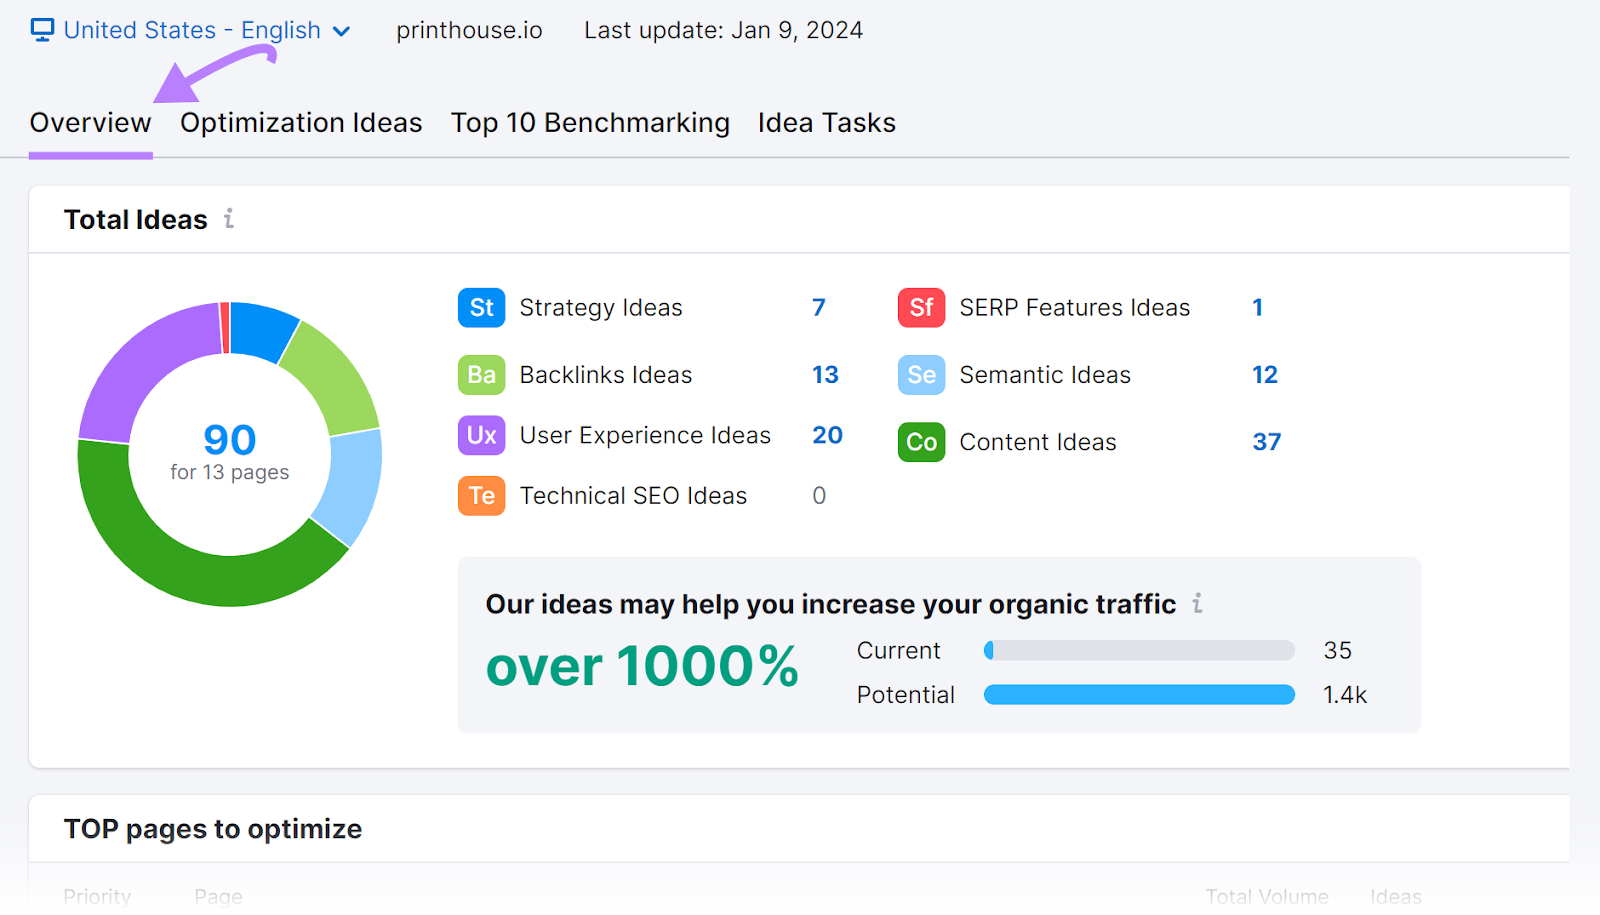Click the Se Semantic Ideas icon
The height and width of the screenshot is (915, 1600).
920,374
